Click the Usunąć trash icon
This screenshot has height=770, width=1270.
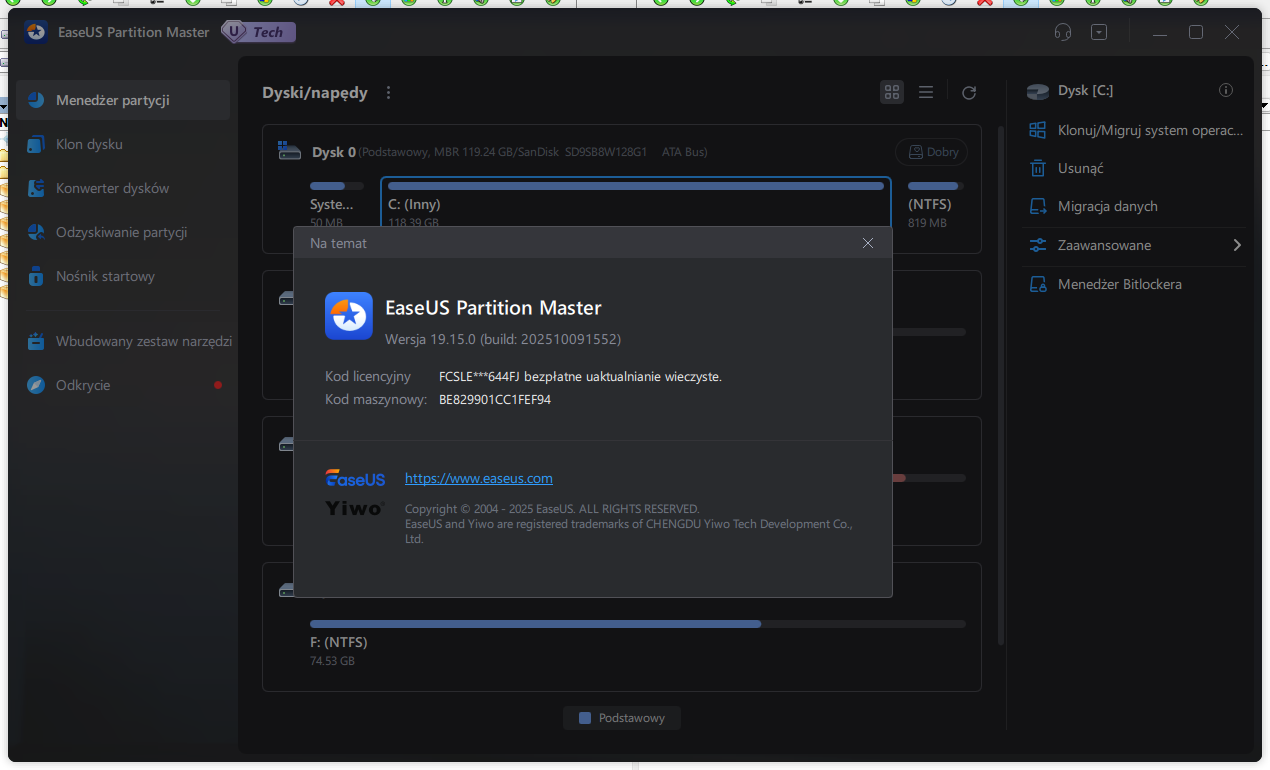click(1039, 168)
